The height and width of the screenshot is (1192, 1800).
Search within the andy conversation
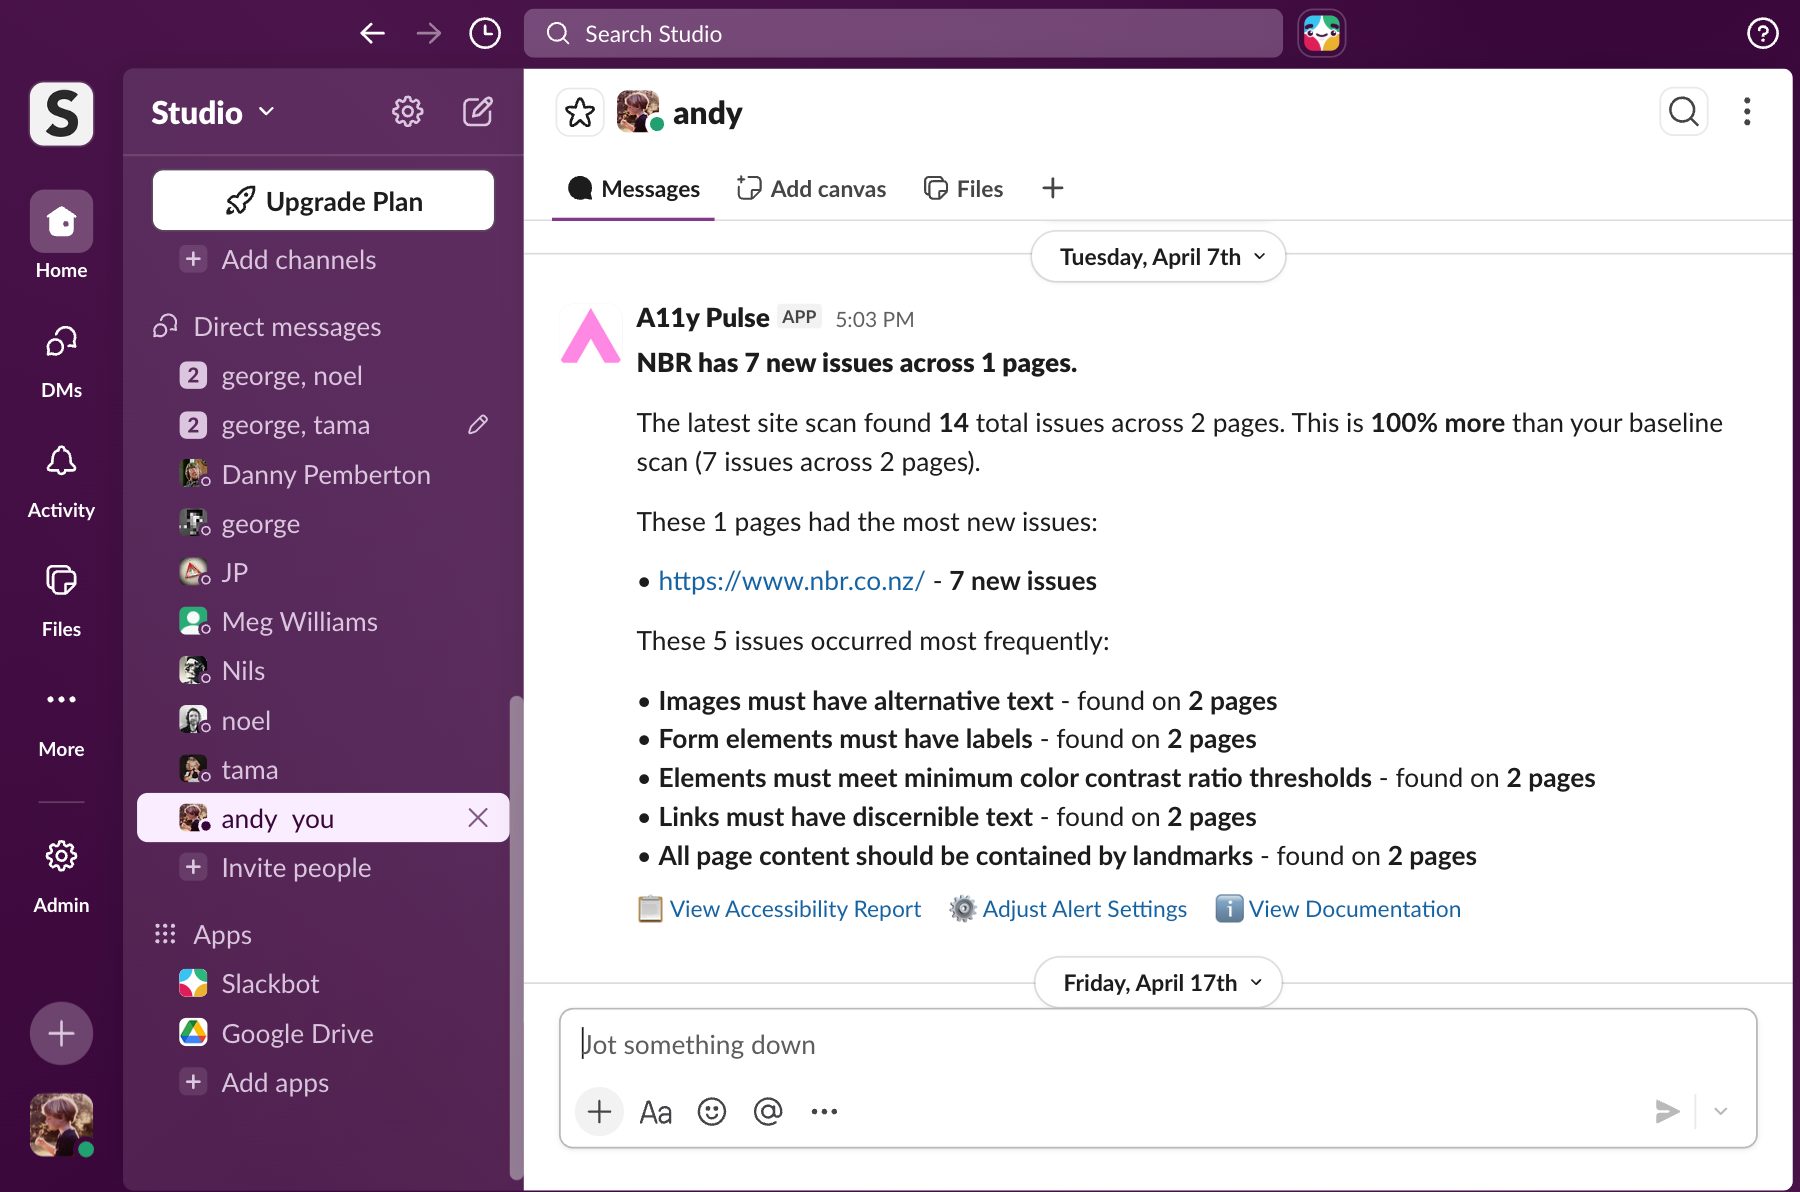click(1684, 111)
